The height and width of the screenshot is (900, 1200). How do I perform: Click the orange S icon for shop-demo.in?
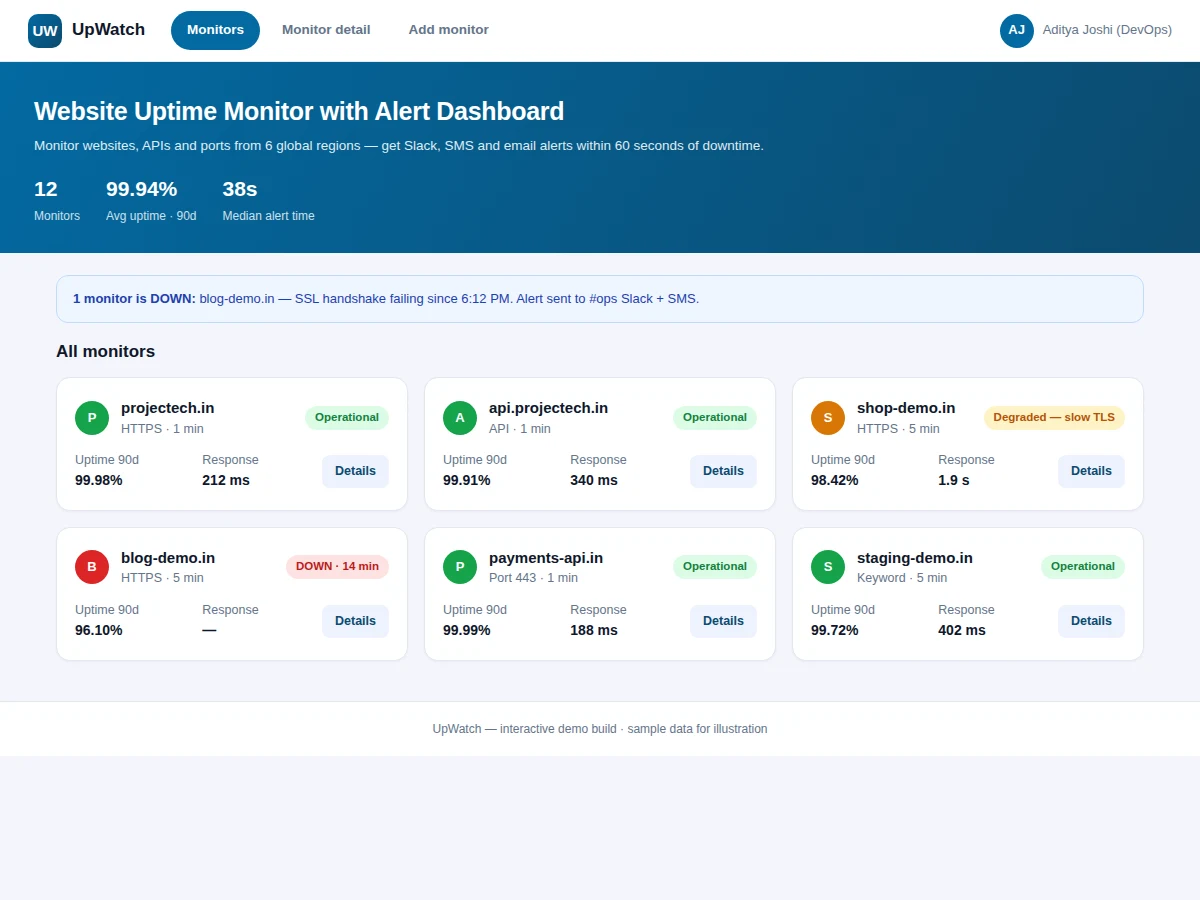pos(828,418)
